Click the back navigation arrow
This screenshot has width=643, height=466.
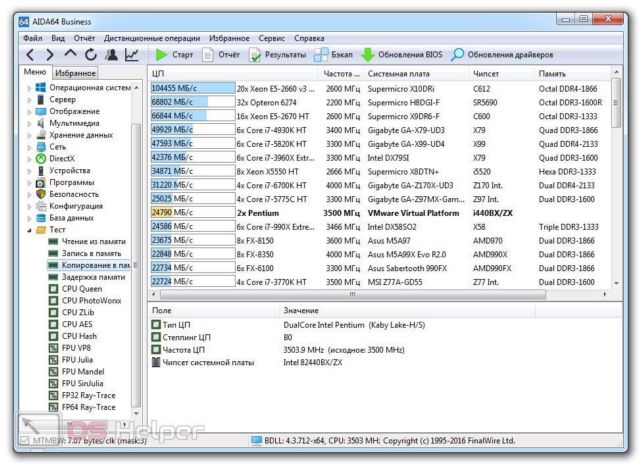coord(30,55)
